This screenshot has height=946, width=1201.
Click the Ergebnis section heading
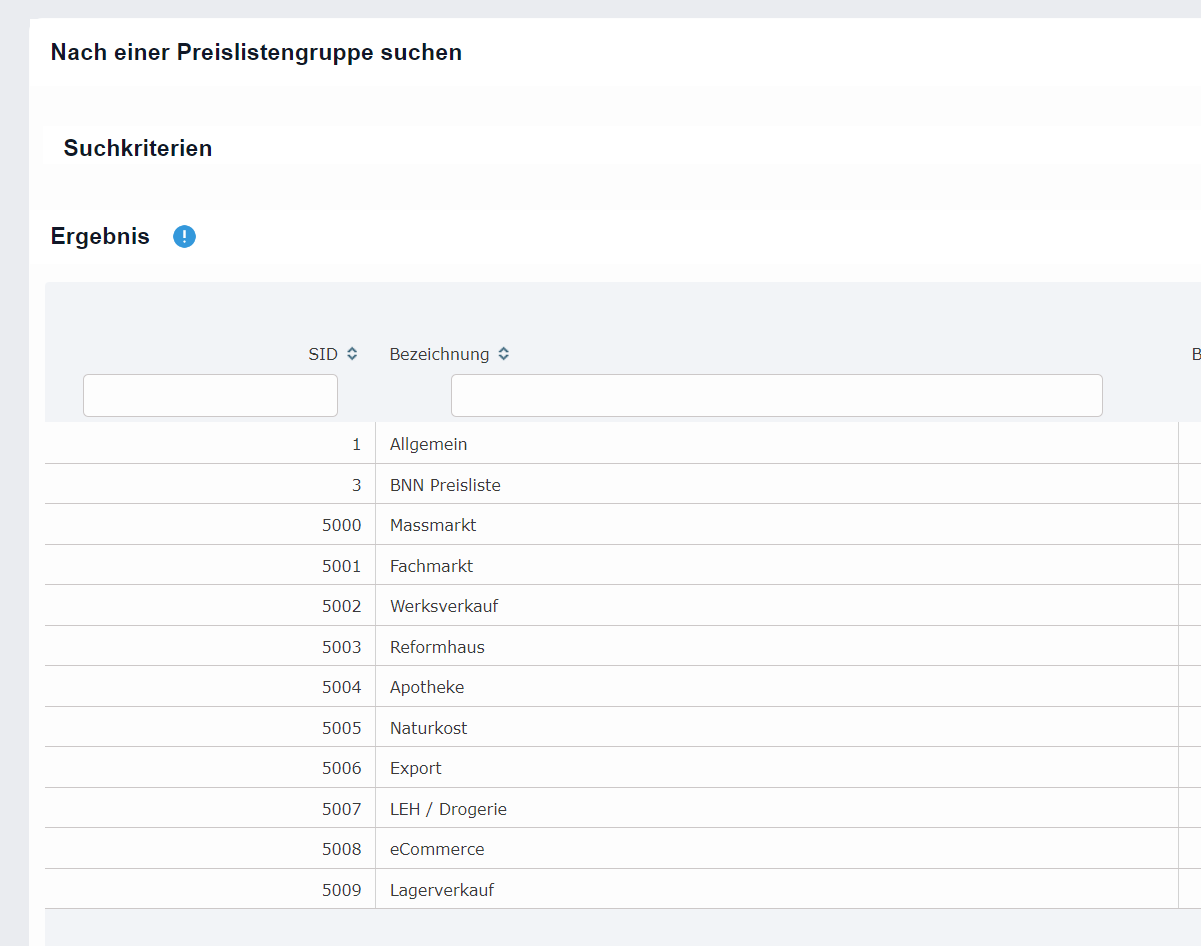pos(100,237)
